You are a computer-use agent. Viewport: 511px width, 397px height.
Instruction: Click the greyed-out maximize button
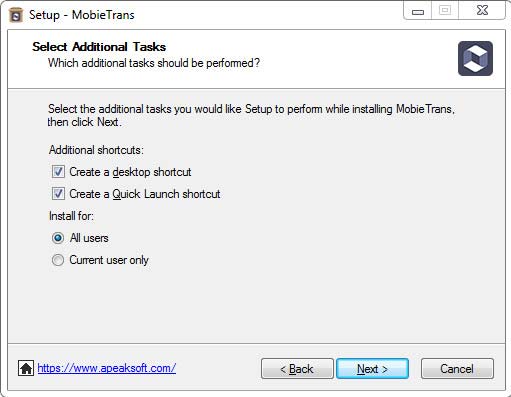[x=445, y=11]
